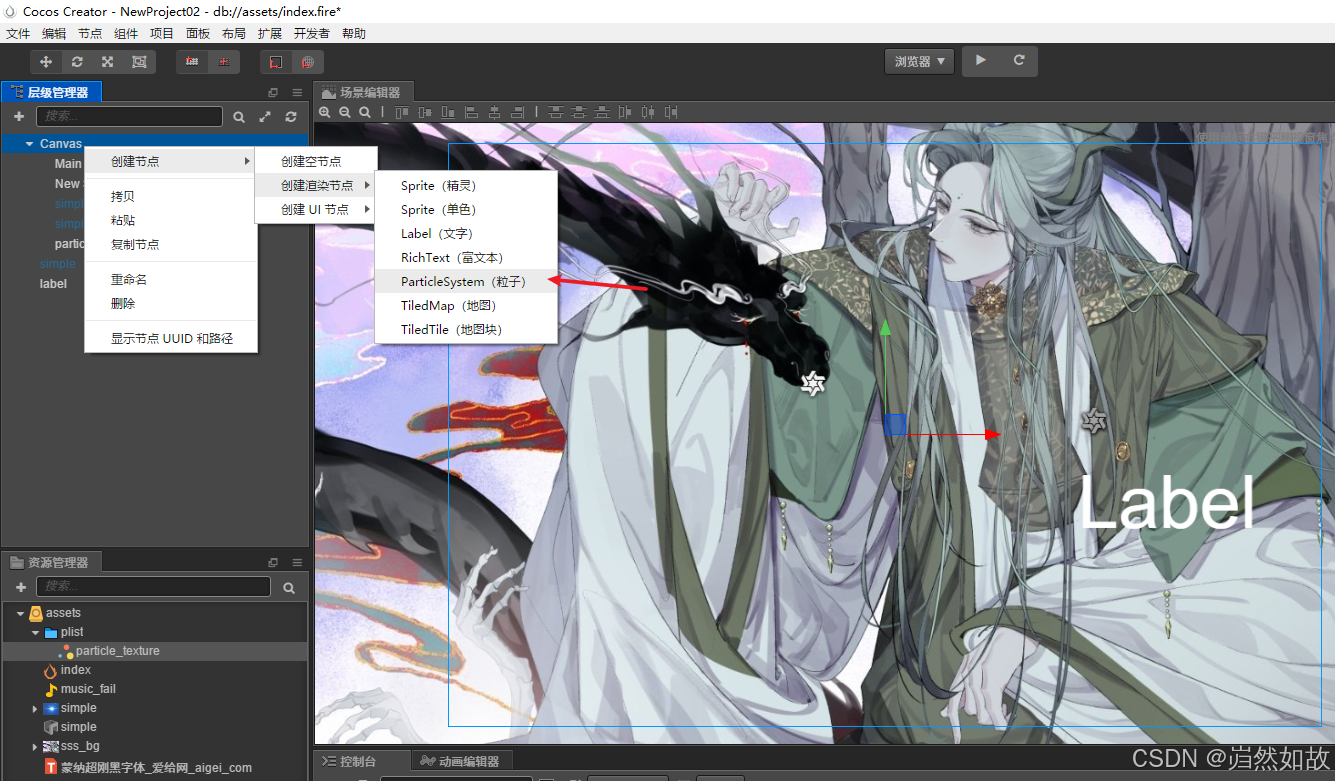Image resolution: width=1335 pixels, height=781 pixels.
Task: Expand the sss_bg asset
Action: coord(36,746)
